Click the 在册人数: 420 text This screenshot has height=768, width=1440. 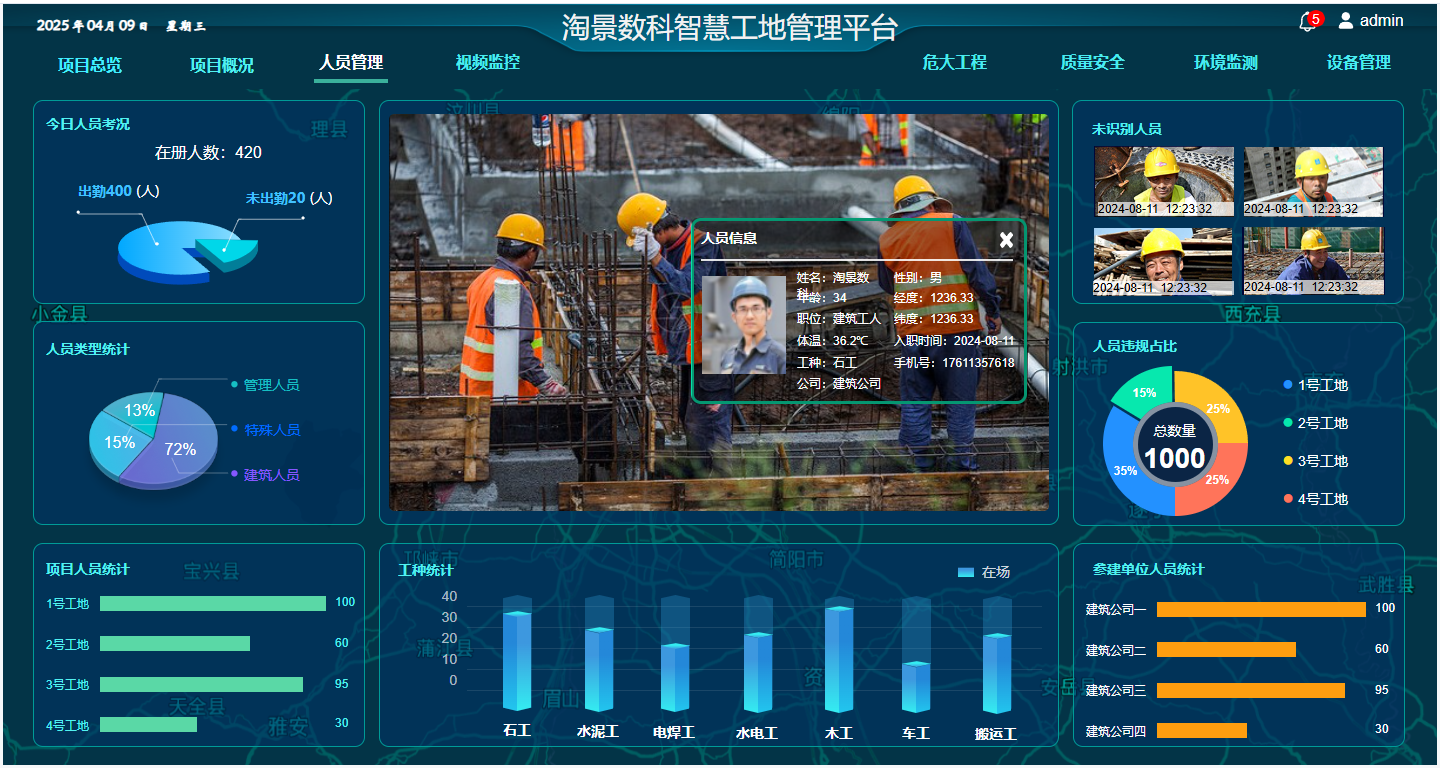pos(208,153)
